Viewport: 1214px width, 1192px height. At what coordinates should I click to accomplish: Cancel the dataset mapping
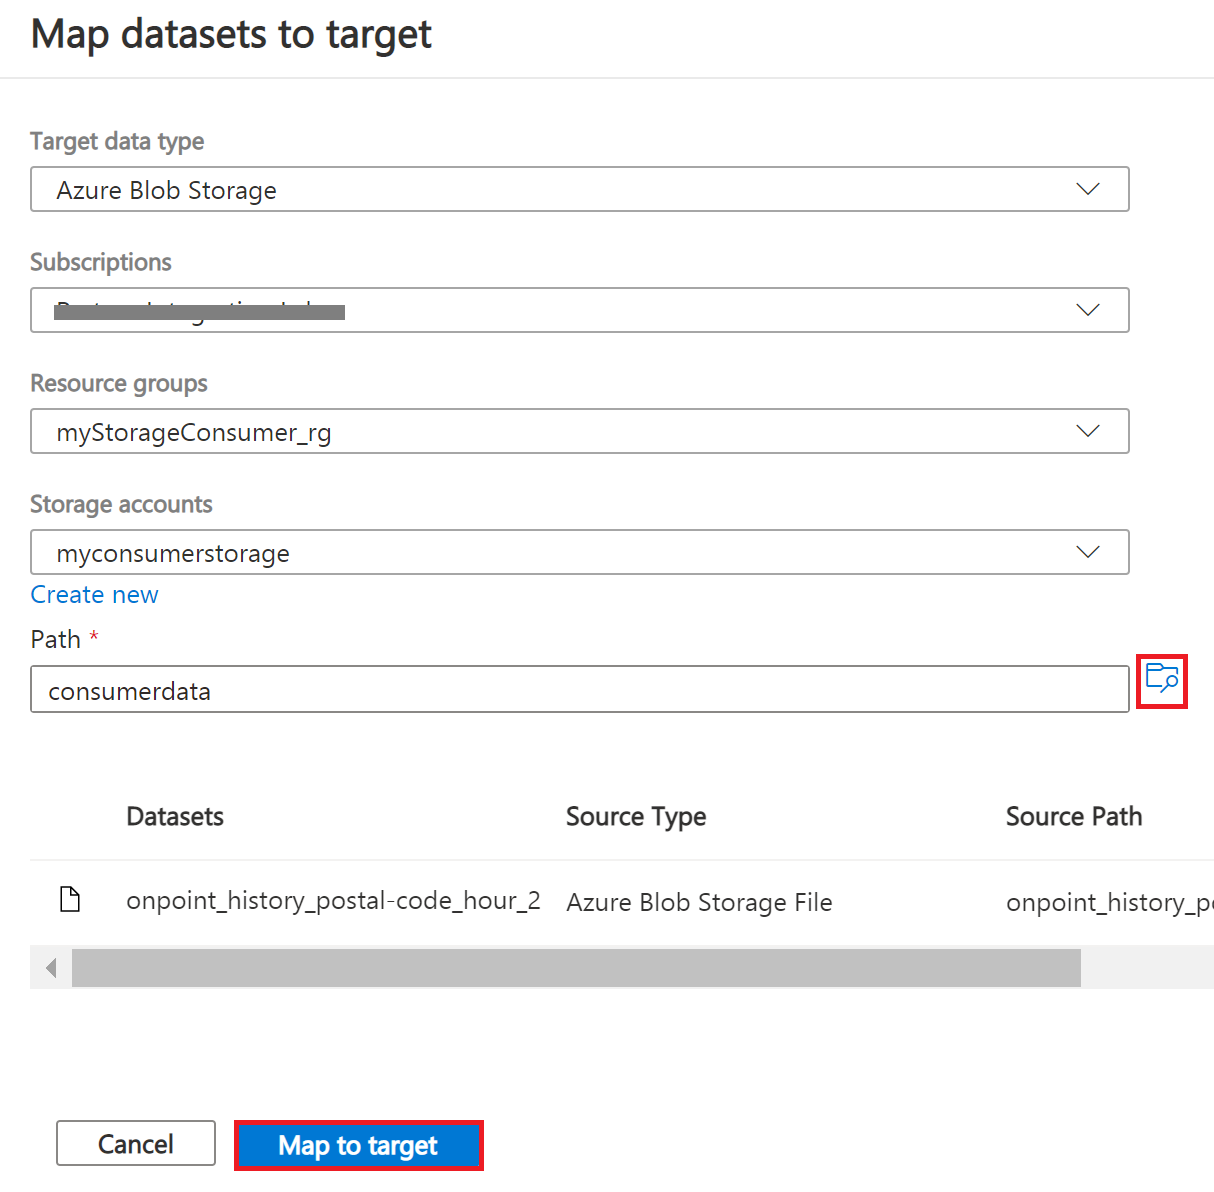coord(135,1143)
